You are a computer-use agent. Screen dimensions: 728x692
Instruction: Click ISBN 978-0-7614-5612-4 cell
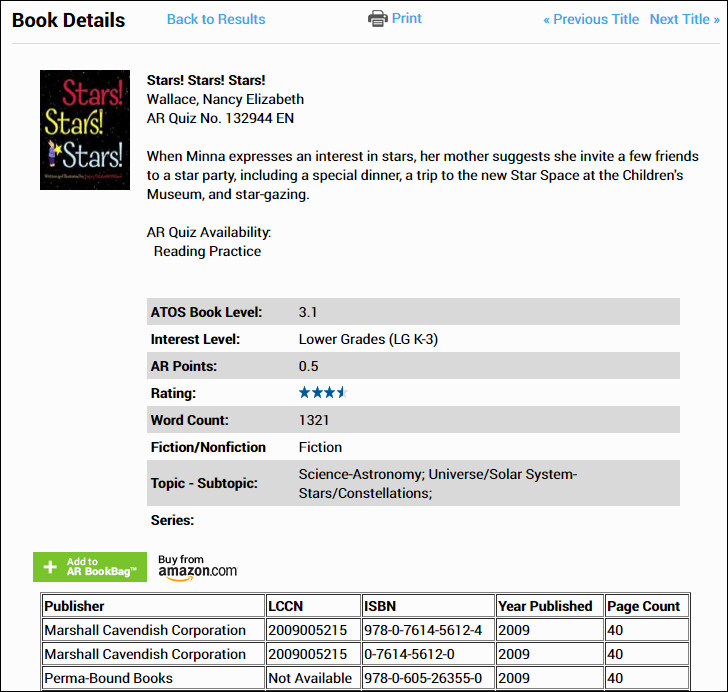(429, 630)
